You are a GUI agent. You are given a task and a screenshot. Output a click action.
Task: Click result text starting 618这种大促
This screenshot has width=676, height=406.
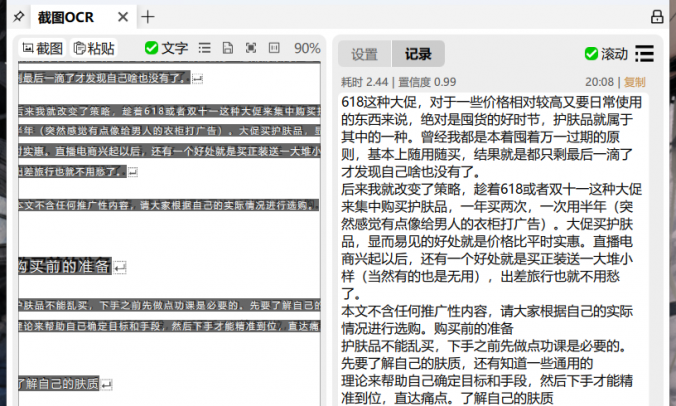491,102
